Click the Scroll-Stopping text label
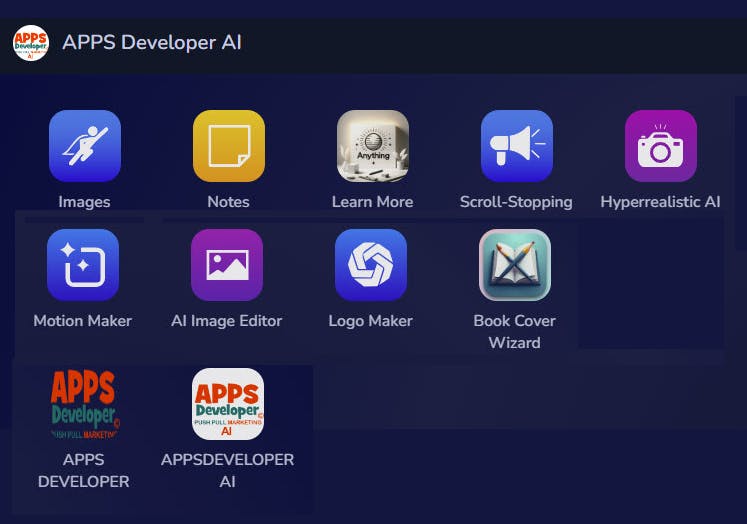Image resolution: width=747 pixels, height=524 pixels. 516,202
